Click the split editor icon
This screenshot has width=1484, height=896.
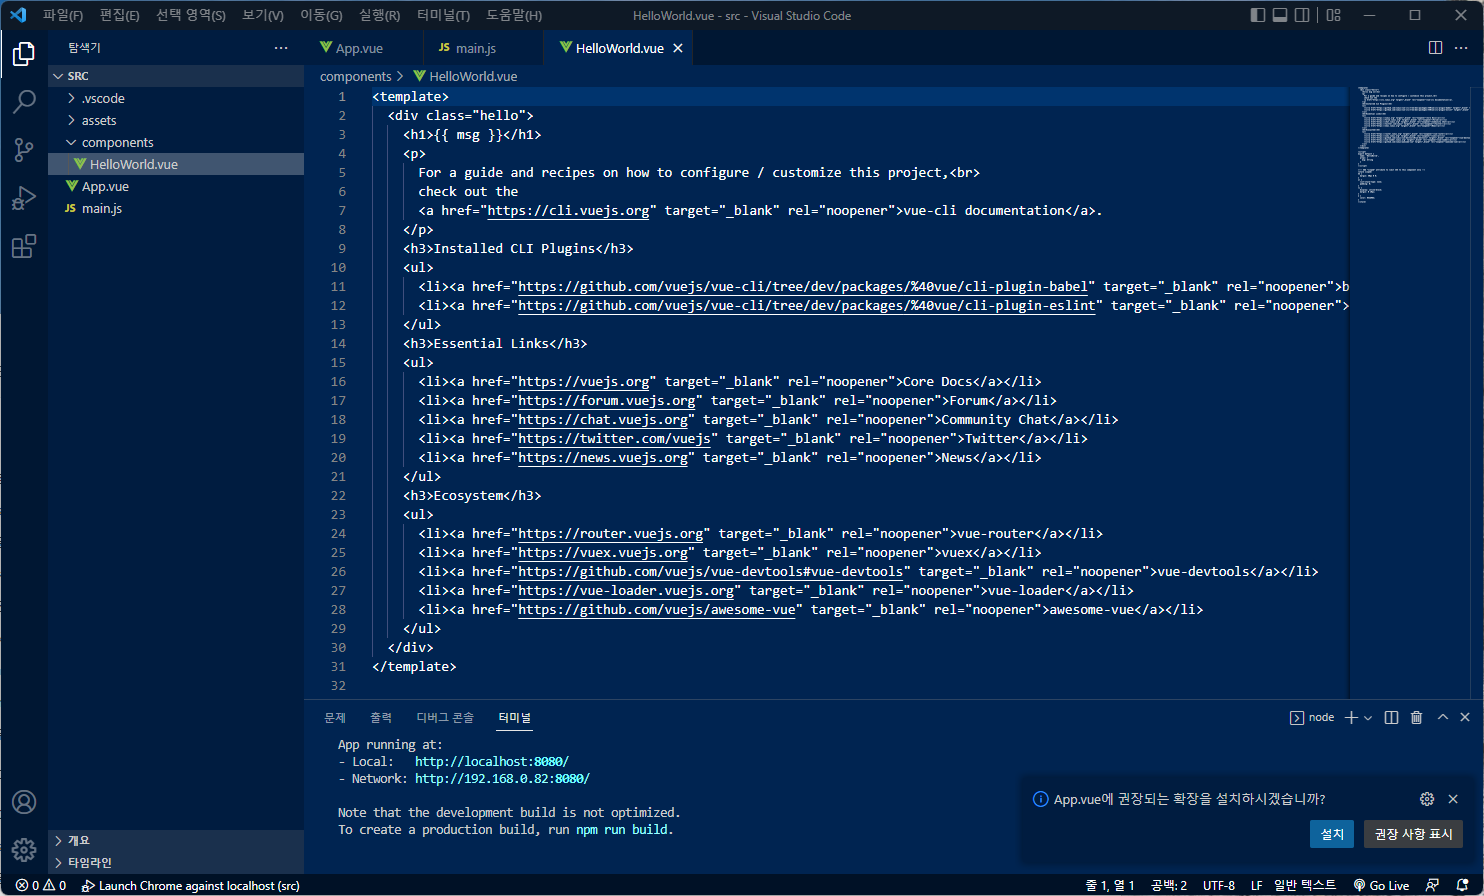[x=1435, y=48]
